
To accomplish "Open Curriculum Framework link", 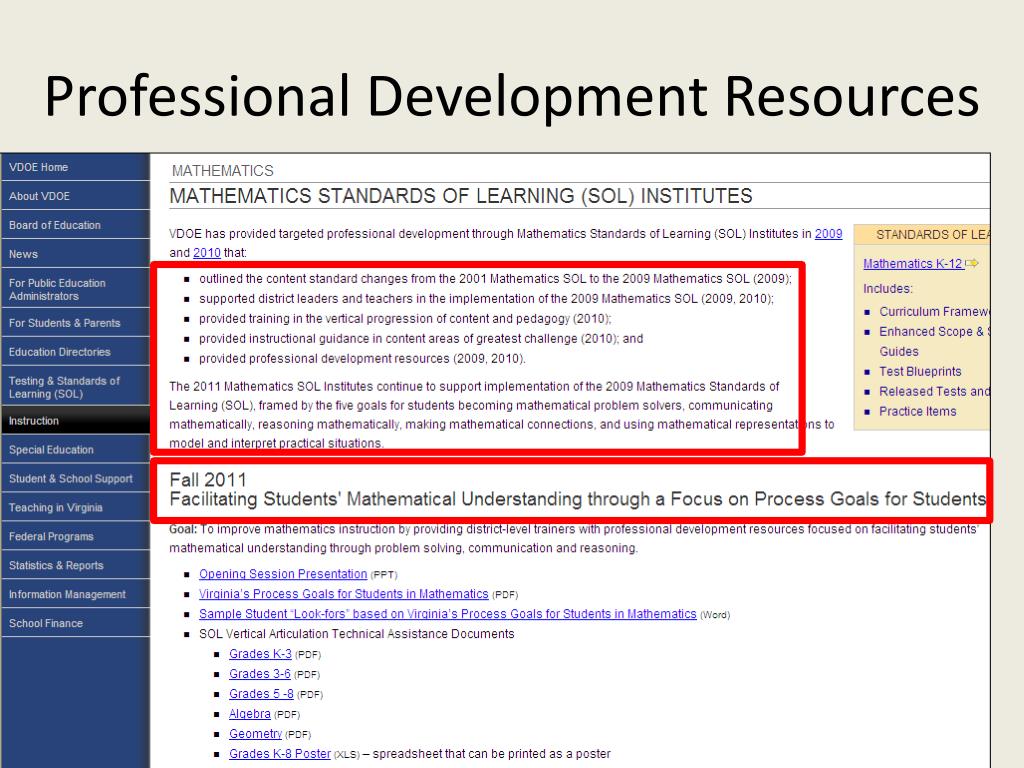I will coord(934,312).
